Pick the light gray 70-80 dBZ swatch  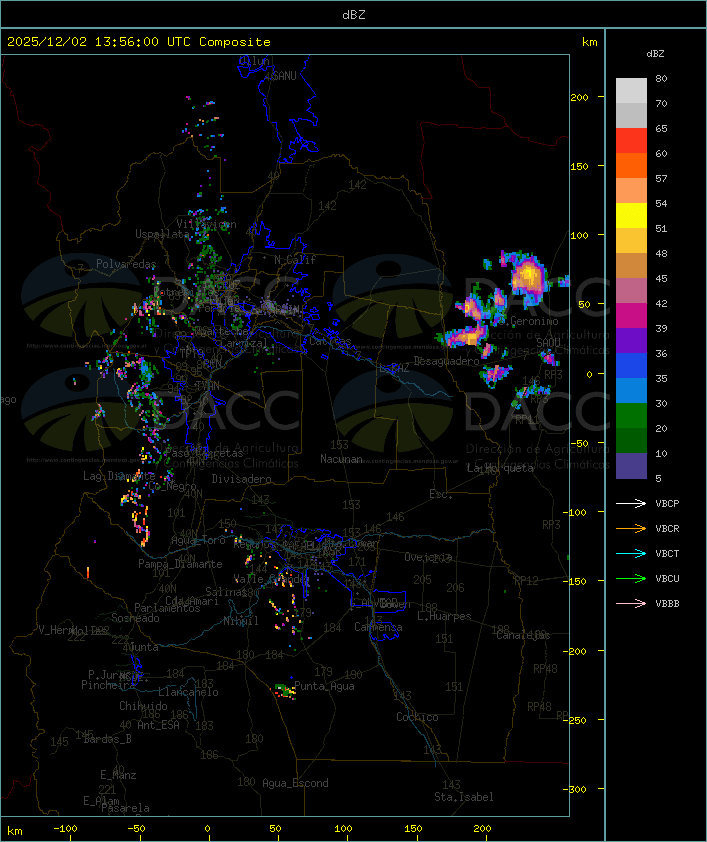[631, 91]
